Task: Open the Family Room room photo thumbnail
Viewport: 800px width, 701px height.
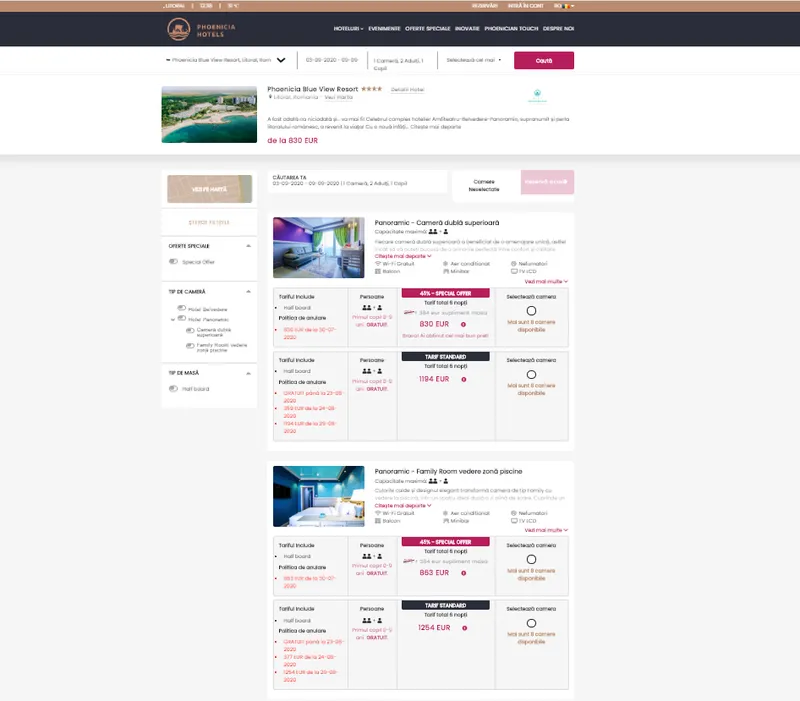Action: [319, 497]
